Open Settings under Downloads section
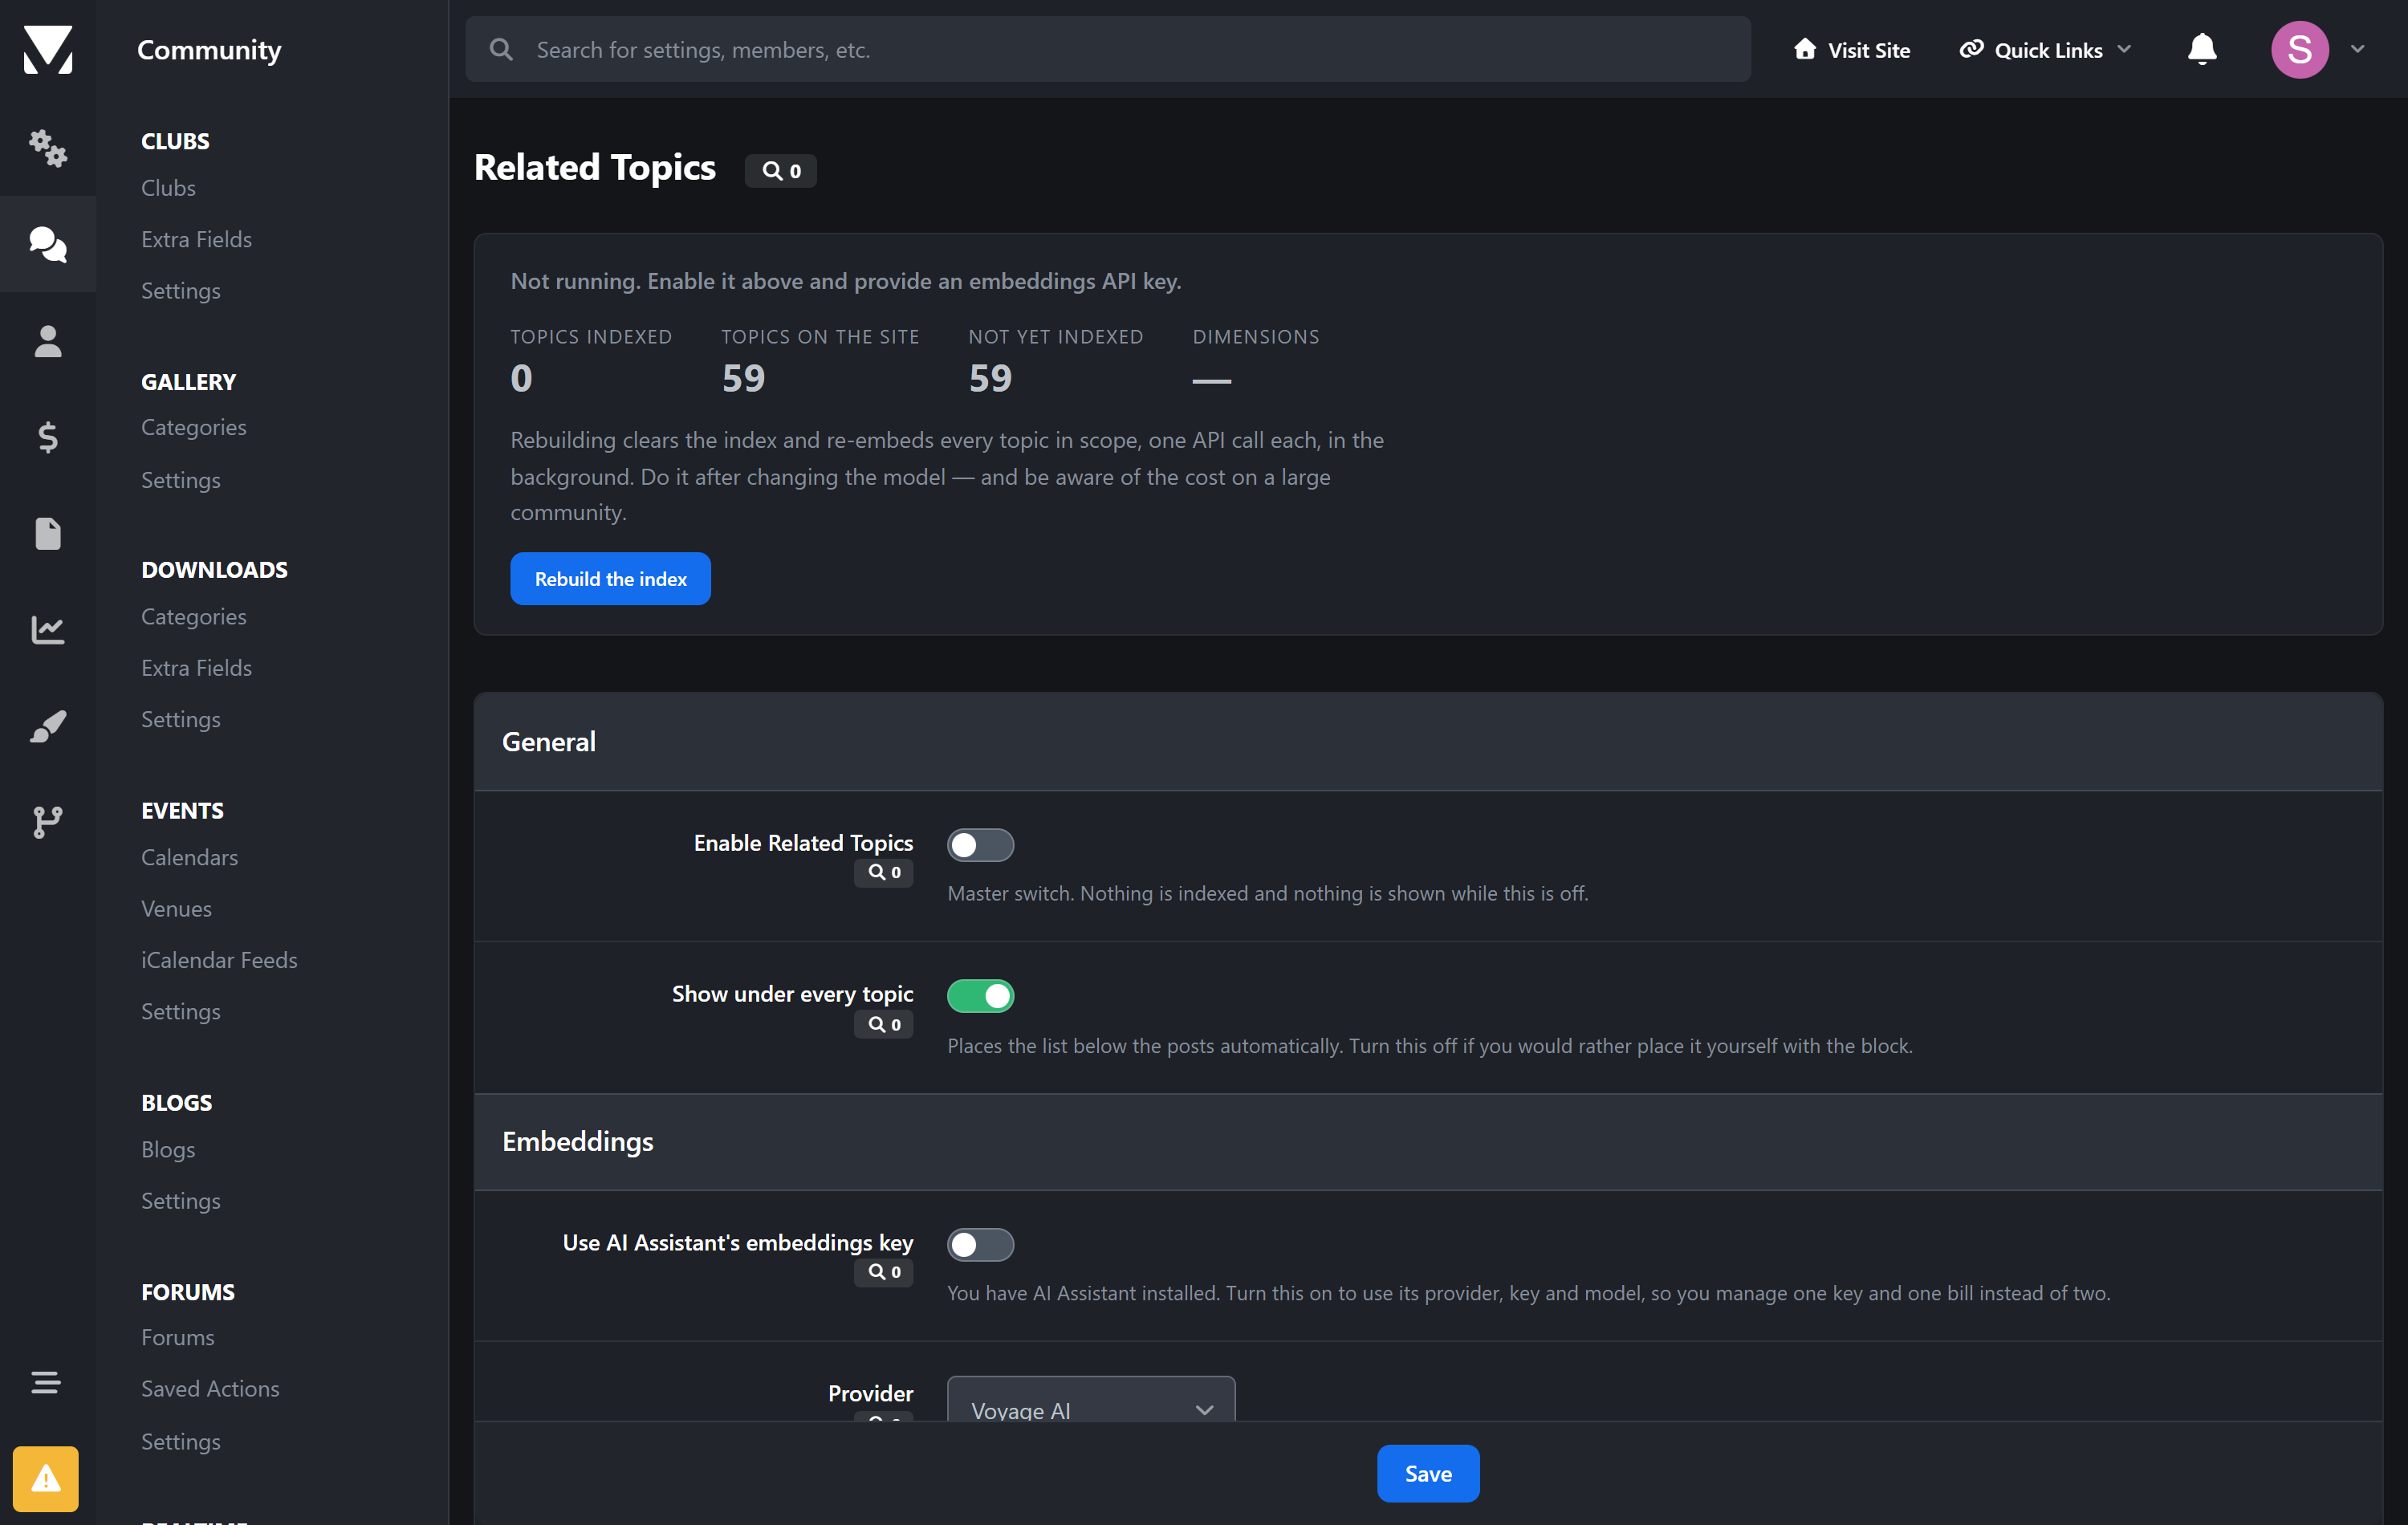This screenshot has height=1525, width=2408. (x=181, y=720)
